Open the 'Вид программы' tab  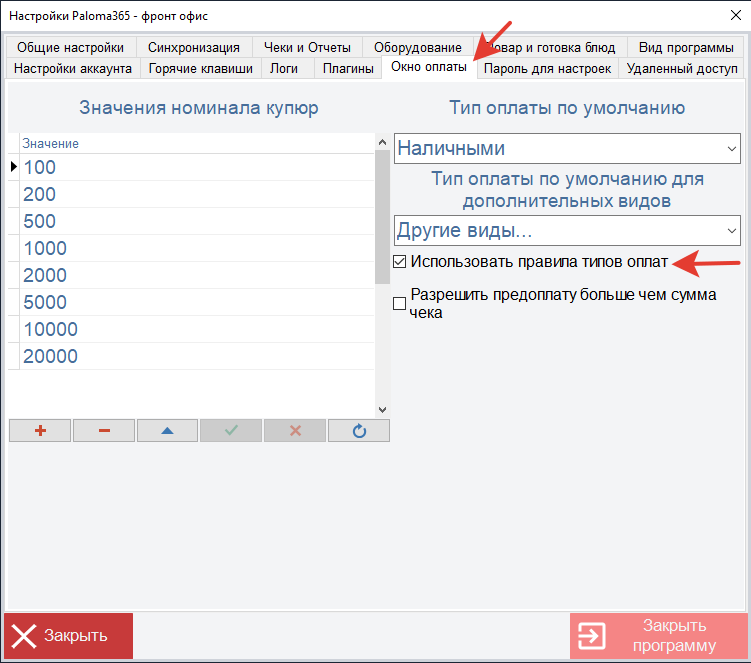(686, 47)
